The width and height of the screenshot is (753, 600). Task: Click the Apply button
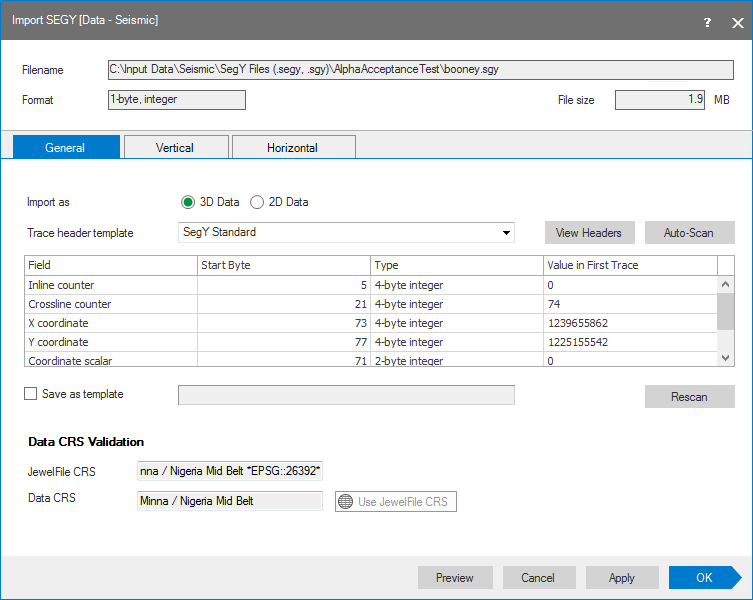click(622, 577)
